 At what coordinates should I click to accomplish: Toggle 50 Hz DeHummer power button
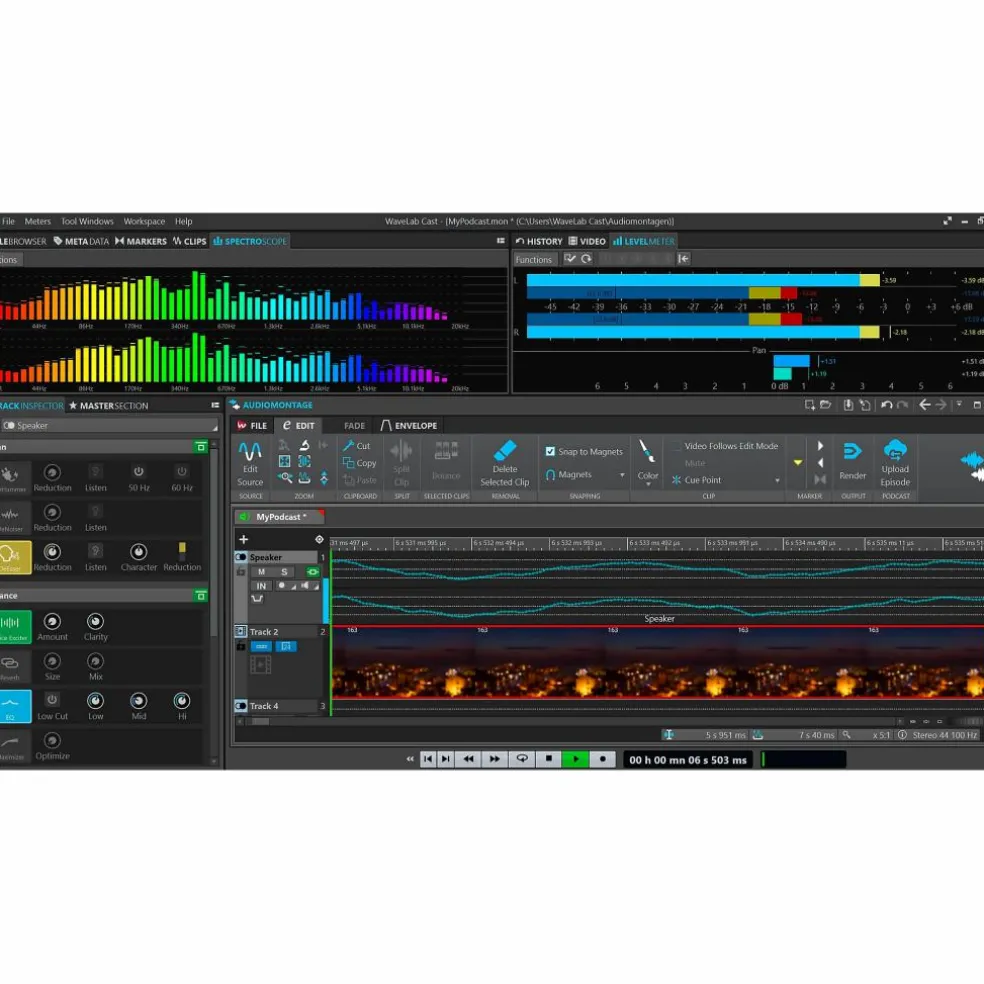click(139, 472)
